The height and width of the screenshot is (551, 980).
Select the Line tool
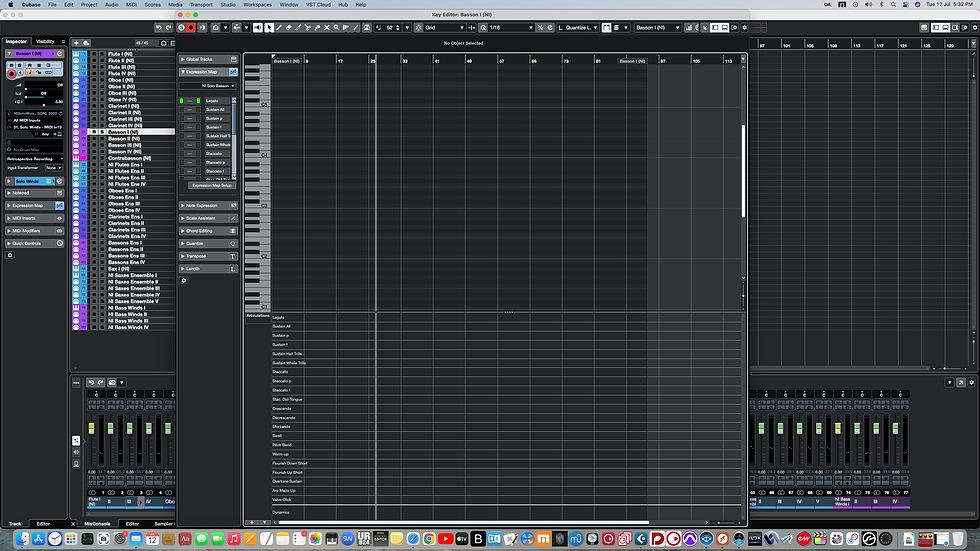[x=356, y=27]
